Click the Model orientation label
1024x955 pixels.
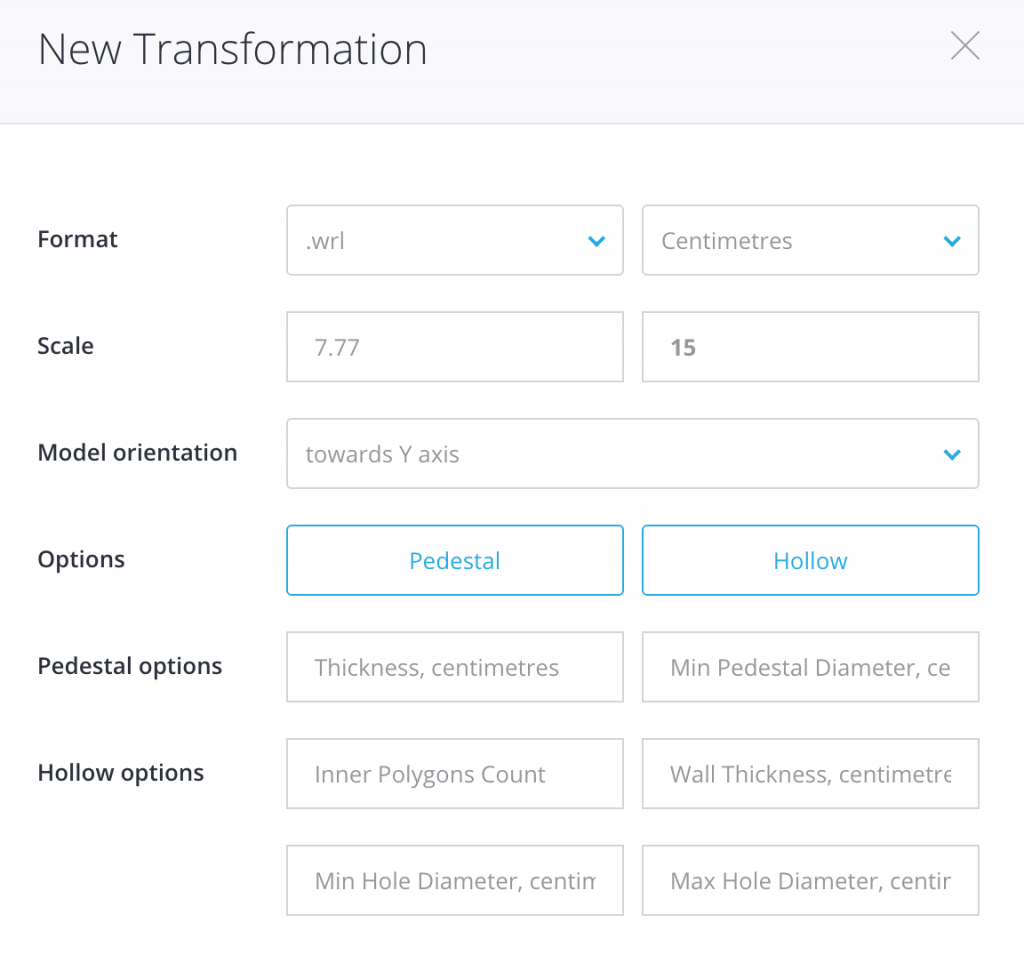click(x=137, y=452)
